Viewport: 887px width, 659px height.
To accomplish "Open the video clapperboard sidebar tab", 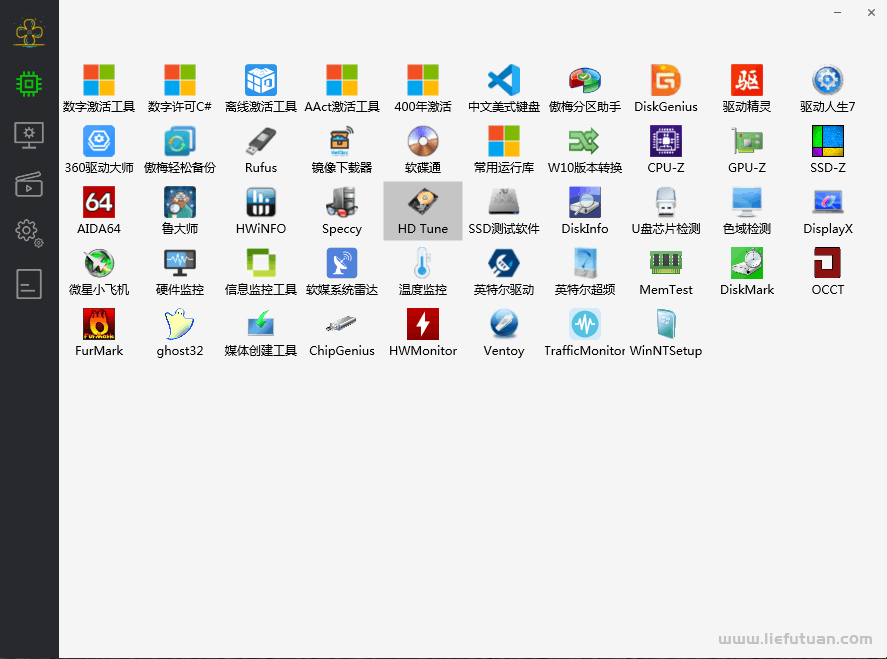I will click(29, 184).
